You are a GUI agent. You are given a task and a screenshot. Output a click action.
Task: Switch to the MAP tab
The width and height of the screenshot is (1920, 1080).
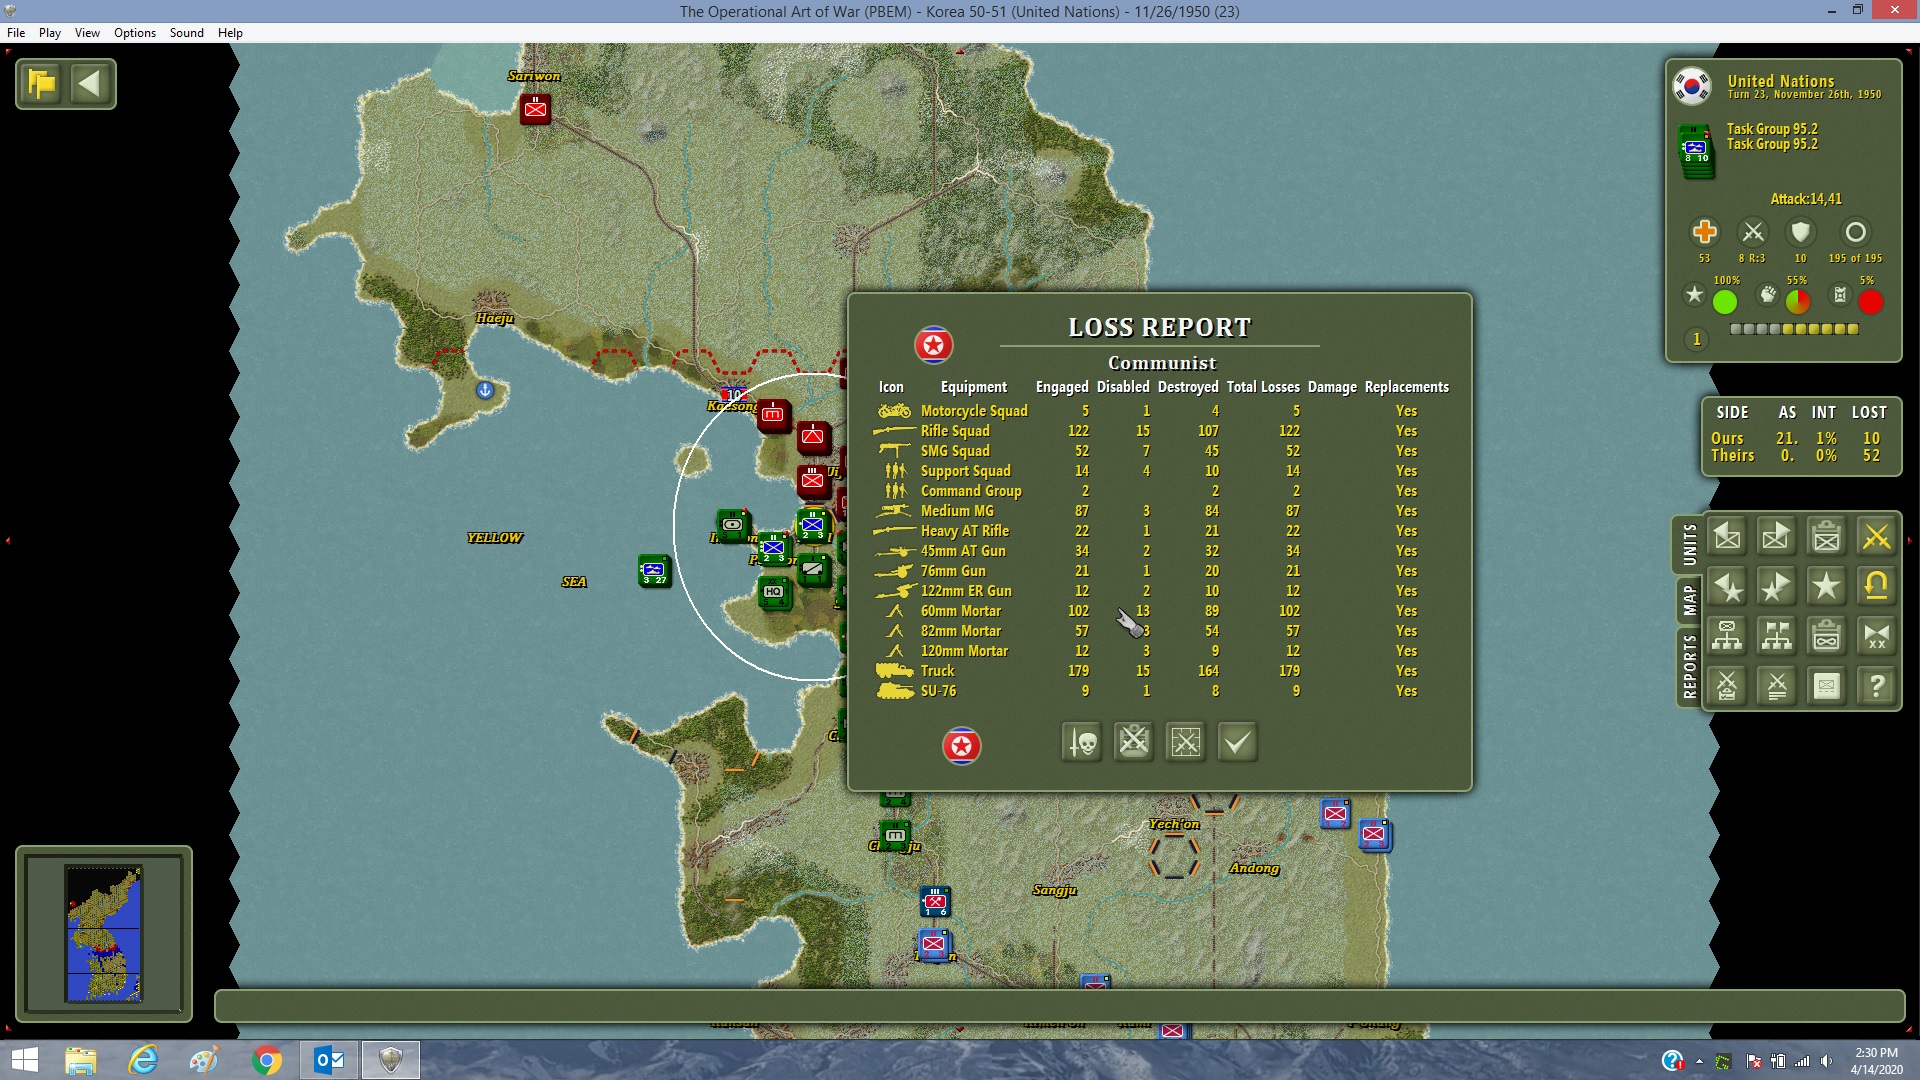pos(1689,601)
